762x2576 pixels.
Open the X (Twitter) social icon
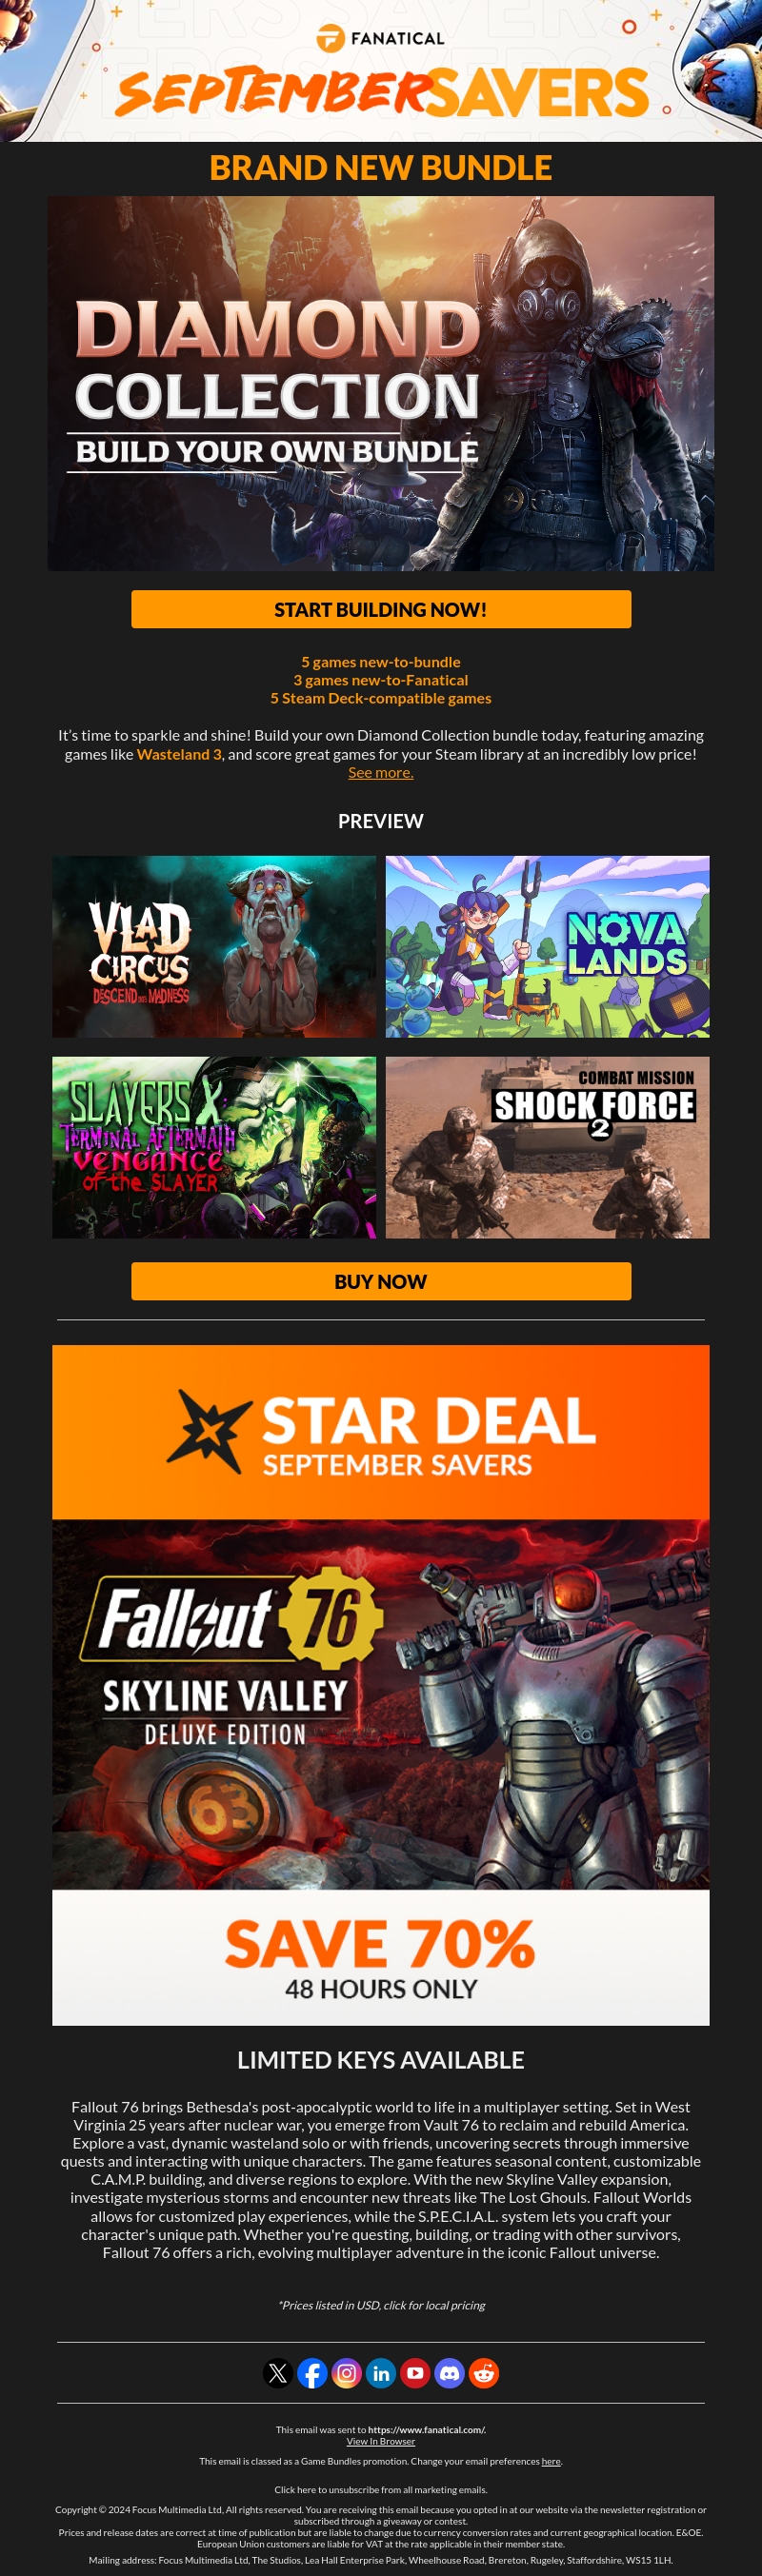click(278, 2373)
